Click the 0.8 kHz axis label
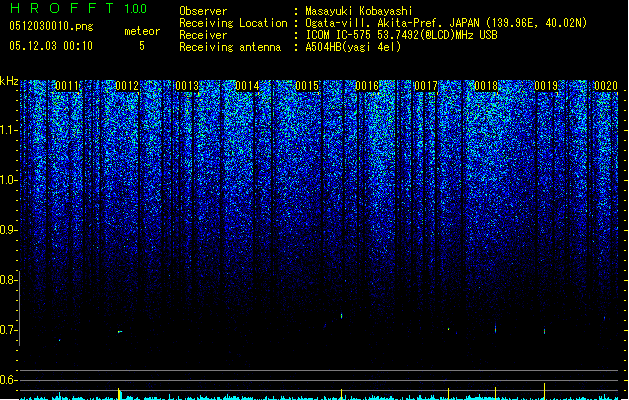Image resolution: width=629 pixels, height=400 pixels. pyautogui.click(x=8, y=280)
